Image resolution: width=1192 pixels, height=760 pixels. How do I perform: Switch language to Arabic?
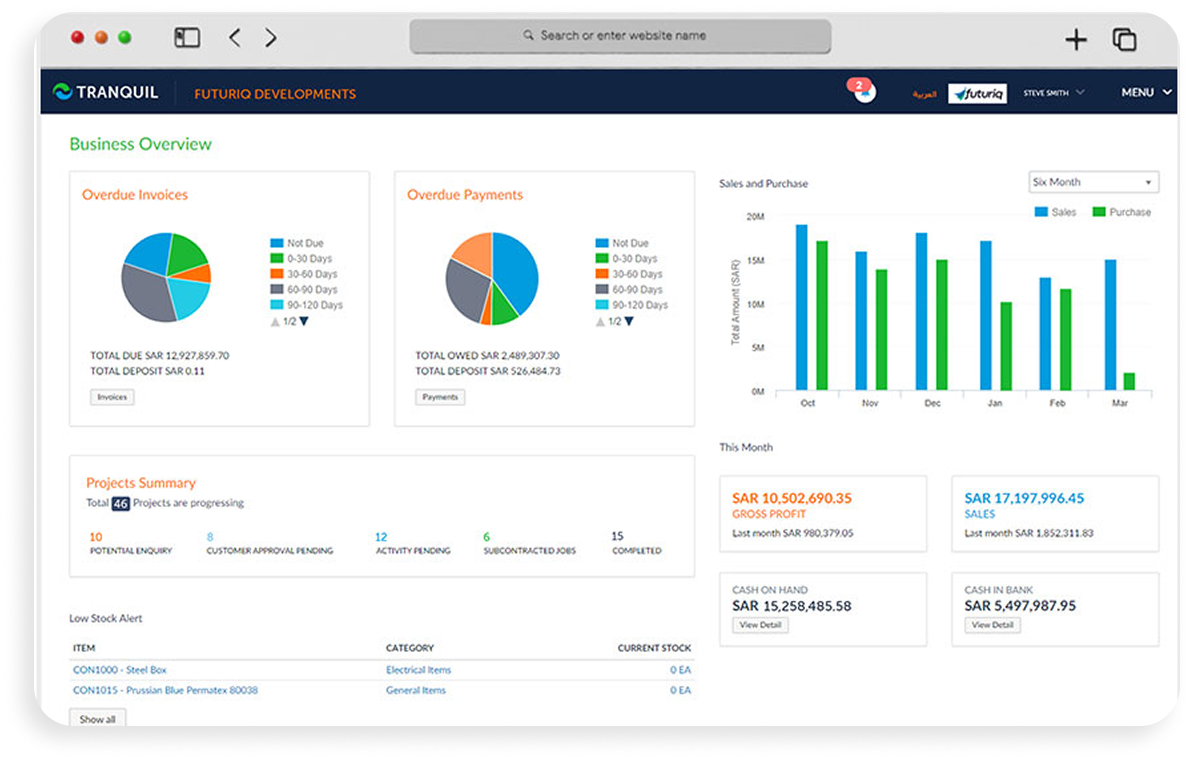coord(924,94)
